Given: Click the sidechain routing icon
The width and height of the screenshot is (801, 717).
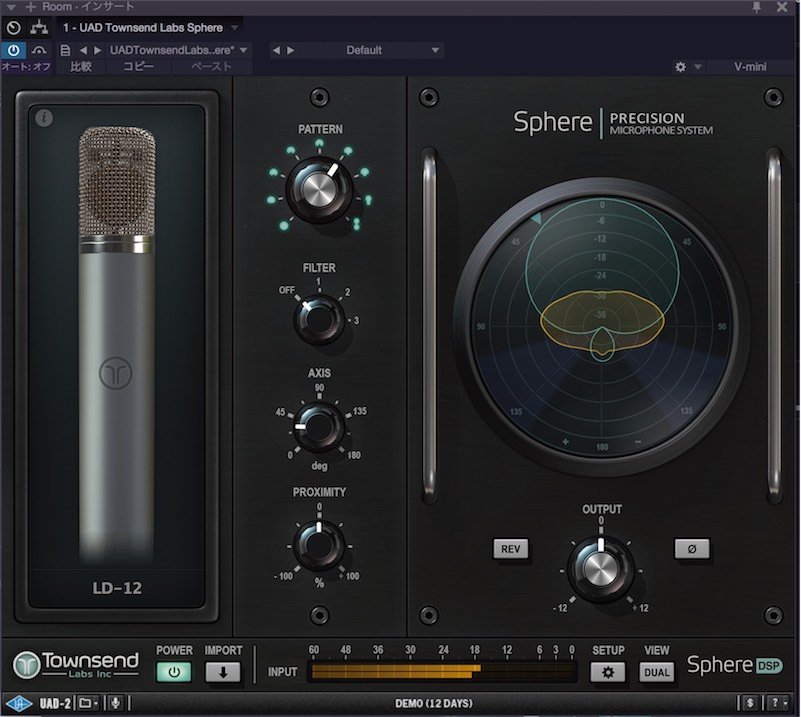Looking at the screenshot, I should (39, 27).
